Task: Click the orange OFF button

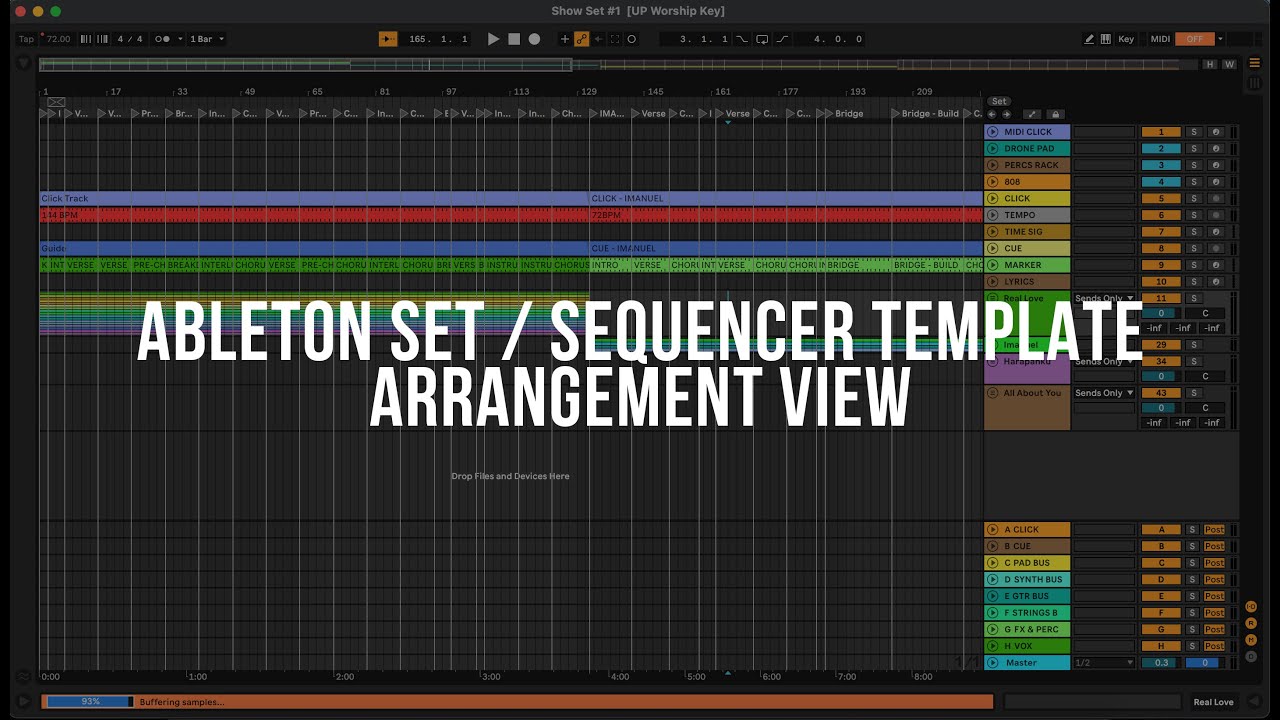Action: (1194, 39)
